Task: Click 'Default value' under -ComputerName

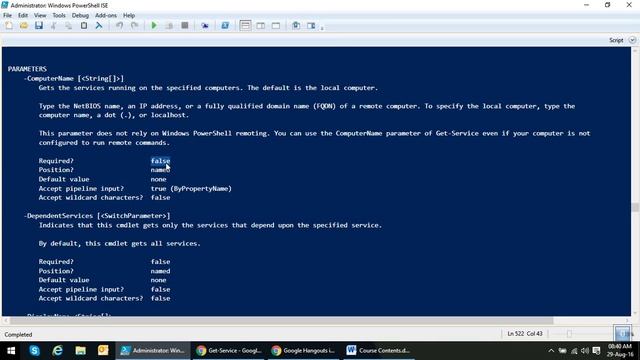Action: 64,179
